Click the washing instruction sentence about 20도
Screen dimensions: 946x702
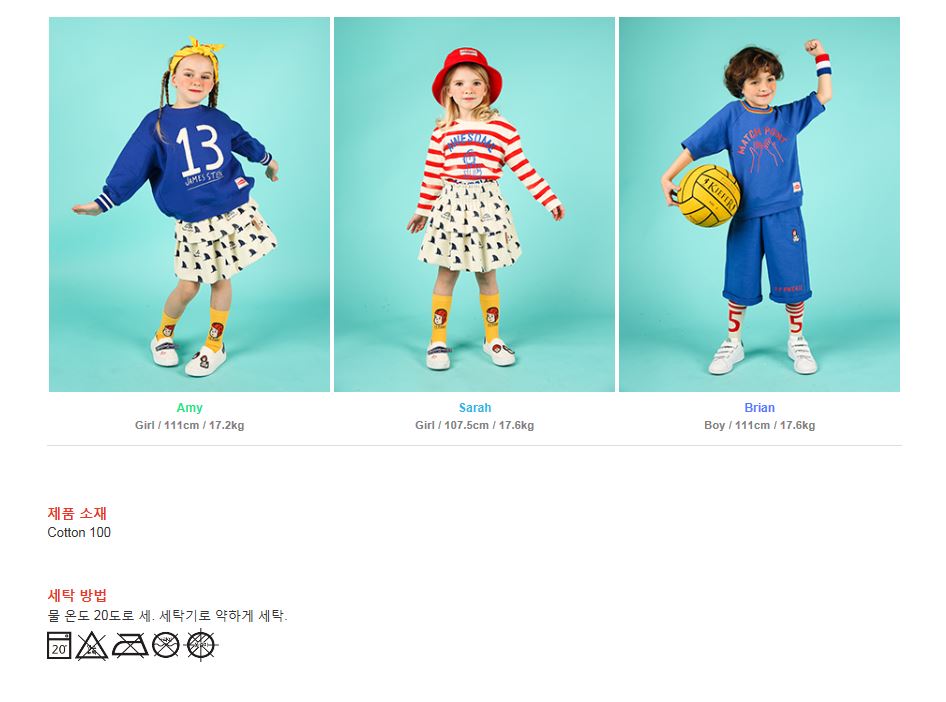[168, 616]
